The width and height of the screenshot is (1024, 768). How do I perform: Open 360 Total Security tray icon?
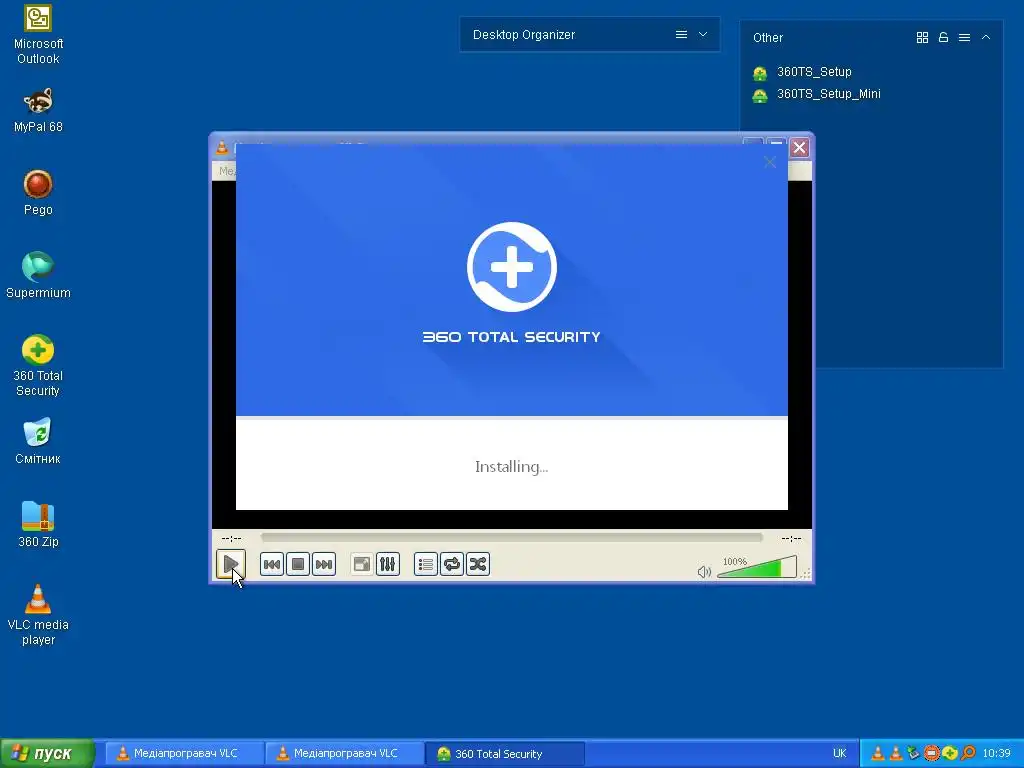[x=950, y=754]
